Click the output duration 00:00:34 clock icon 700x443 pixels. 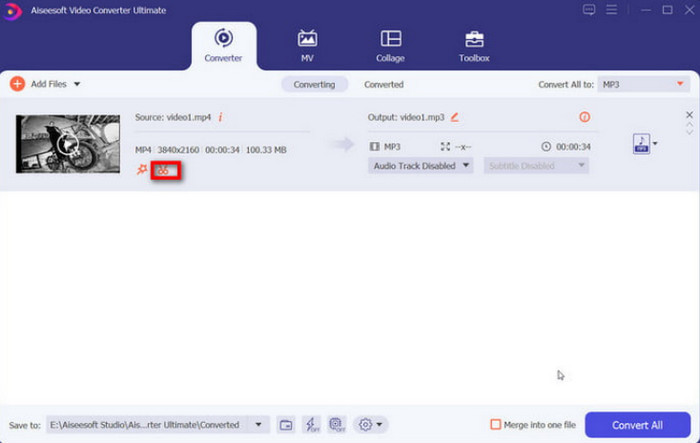click(x=546, y=146)
